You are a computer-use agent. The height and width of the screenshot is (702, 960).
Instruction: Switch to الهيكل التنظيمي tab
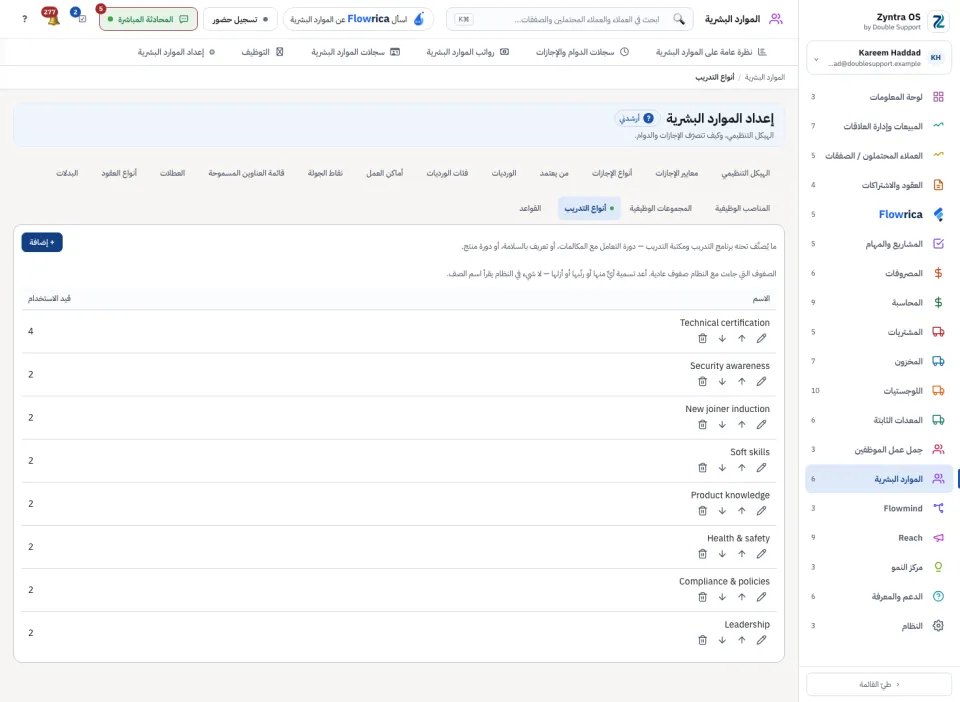[745, 173]
